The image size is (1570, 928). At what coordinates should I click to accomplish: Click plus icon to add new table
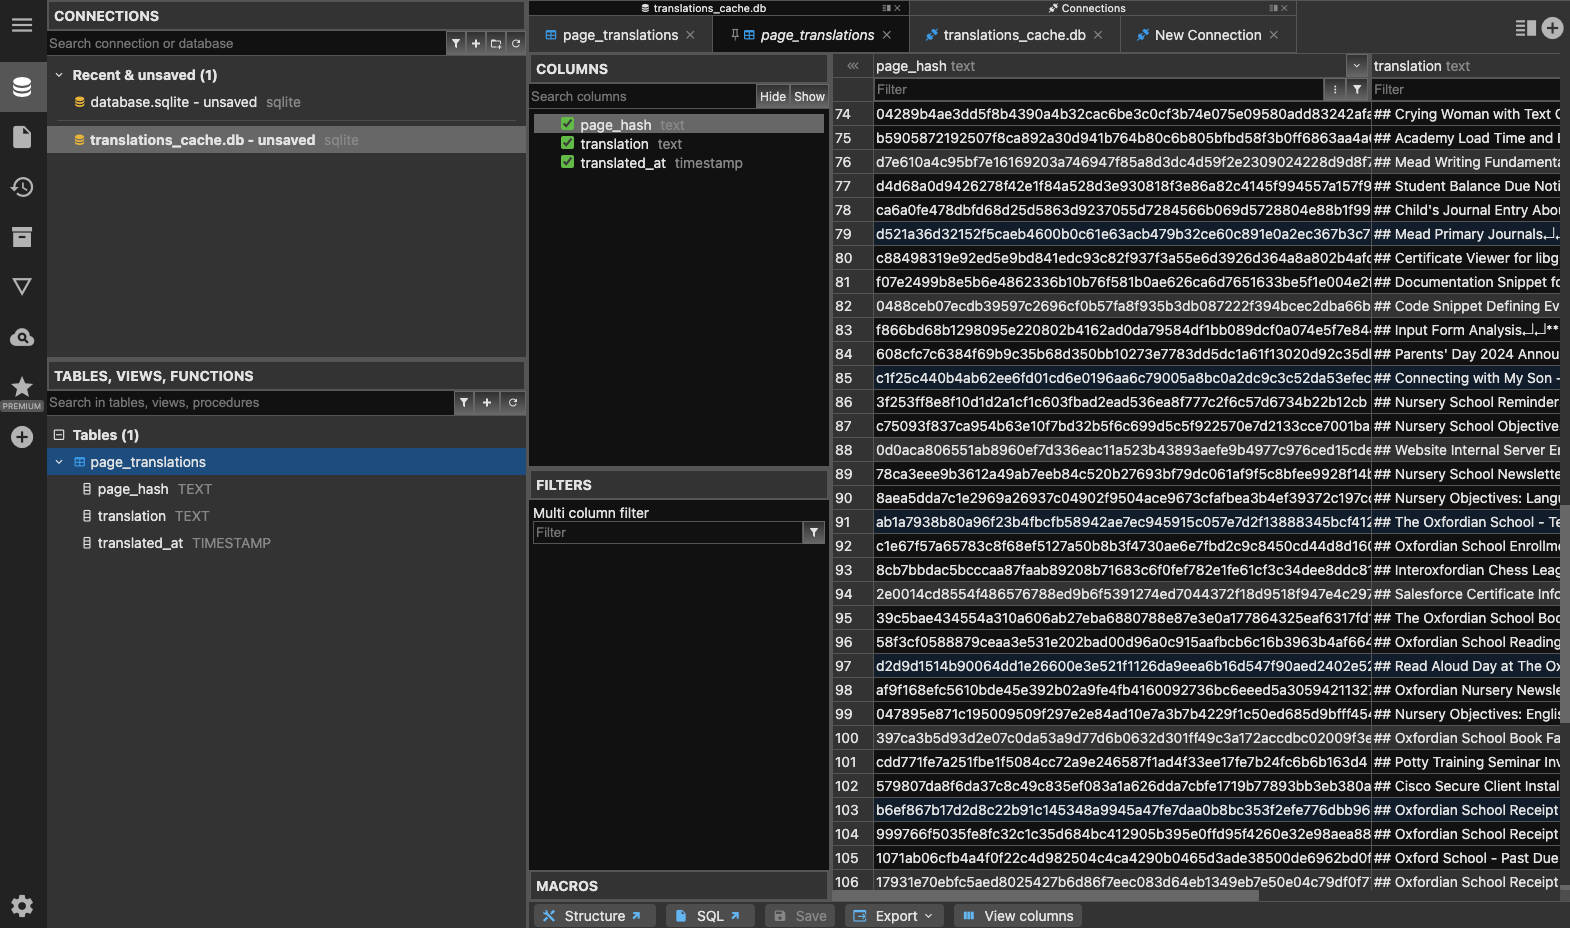pos(487,402)
